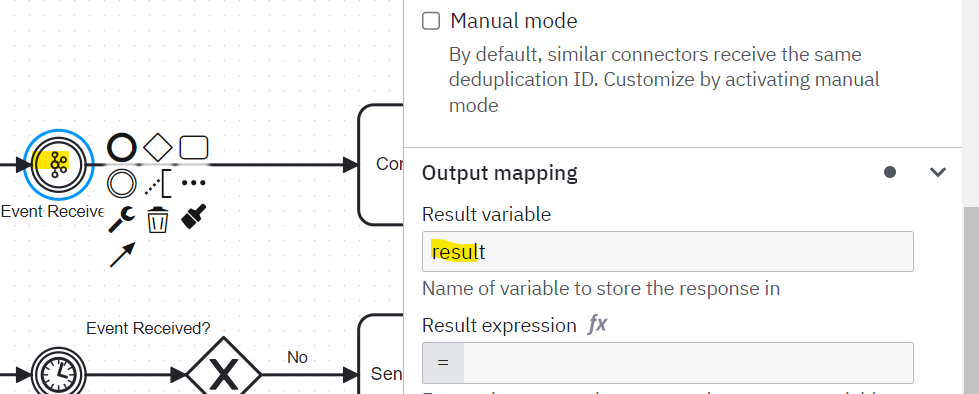
Task: Append intermediate event from context pad
Action: point(121,184)
